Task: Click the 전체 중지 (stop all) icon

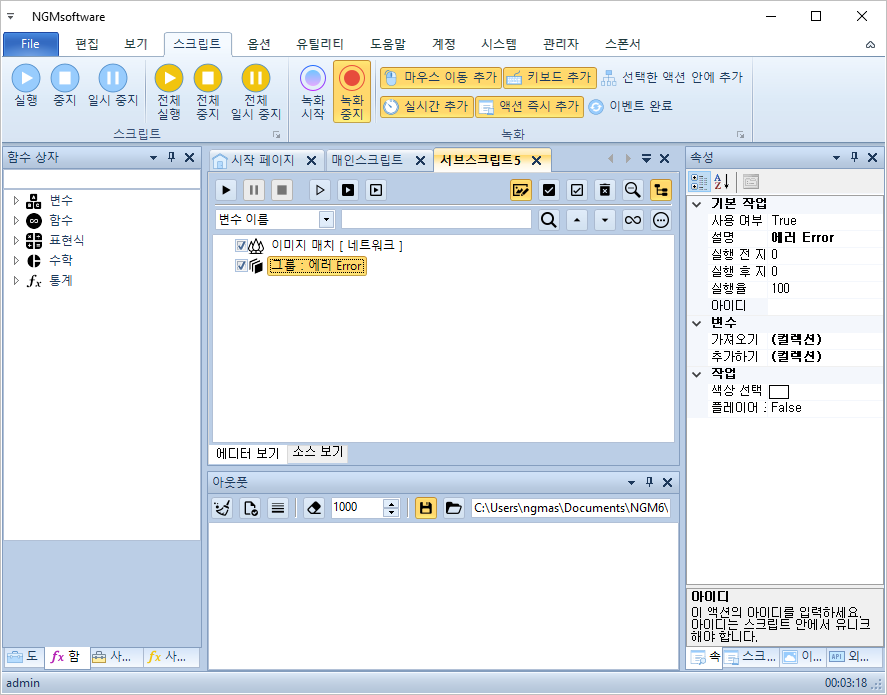Action: coord(208,78)
